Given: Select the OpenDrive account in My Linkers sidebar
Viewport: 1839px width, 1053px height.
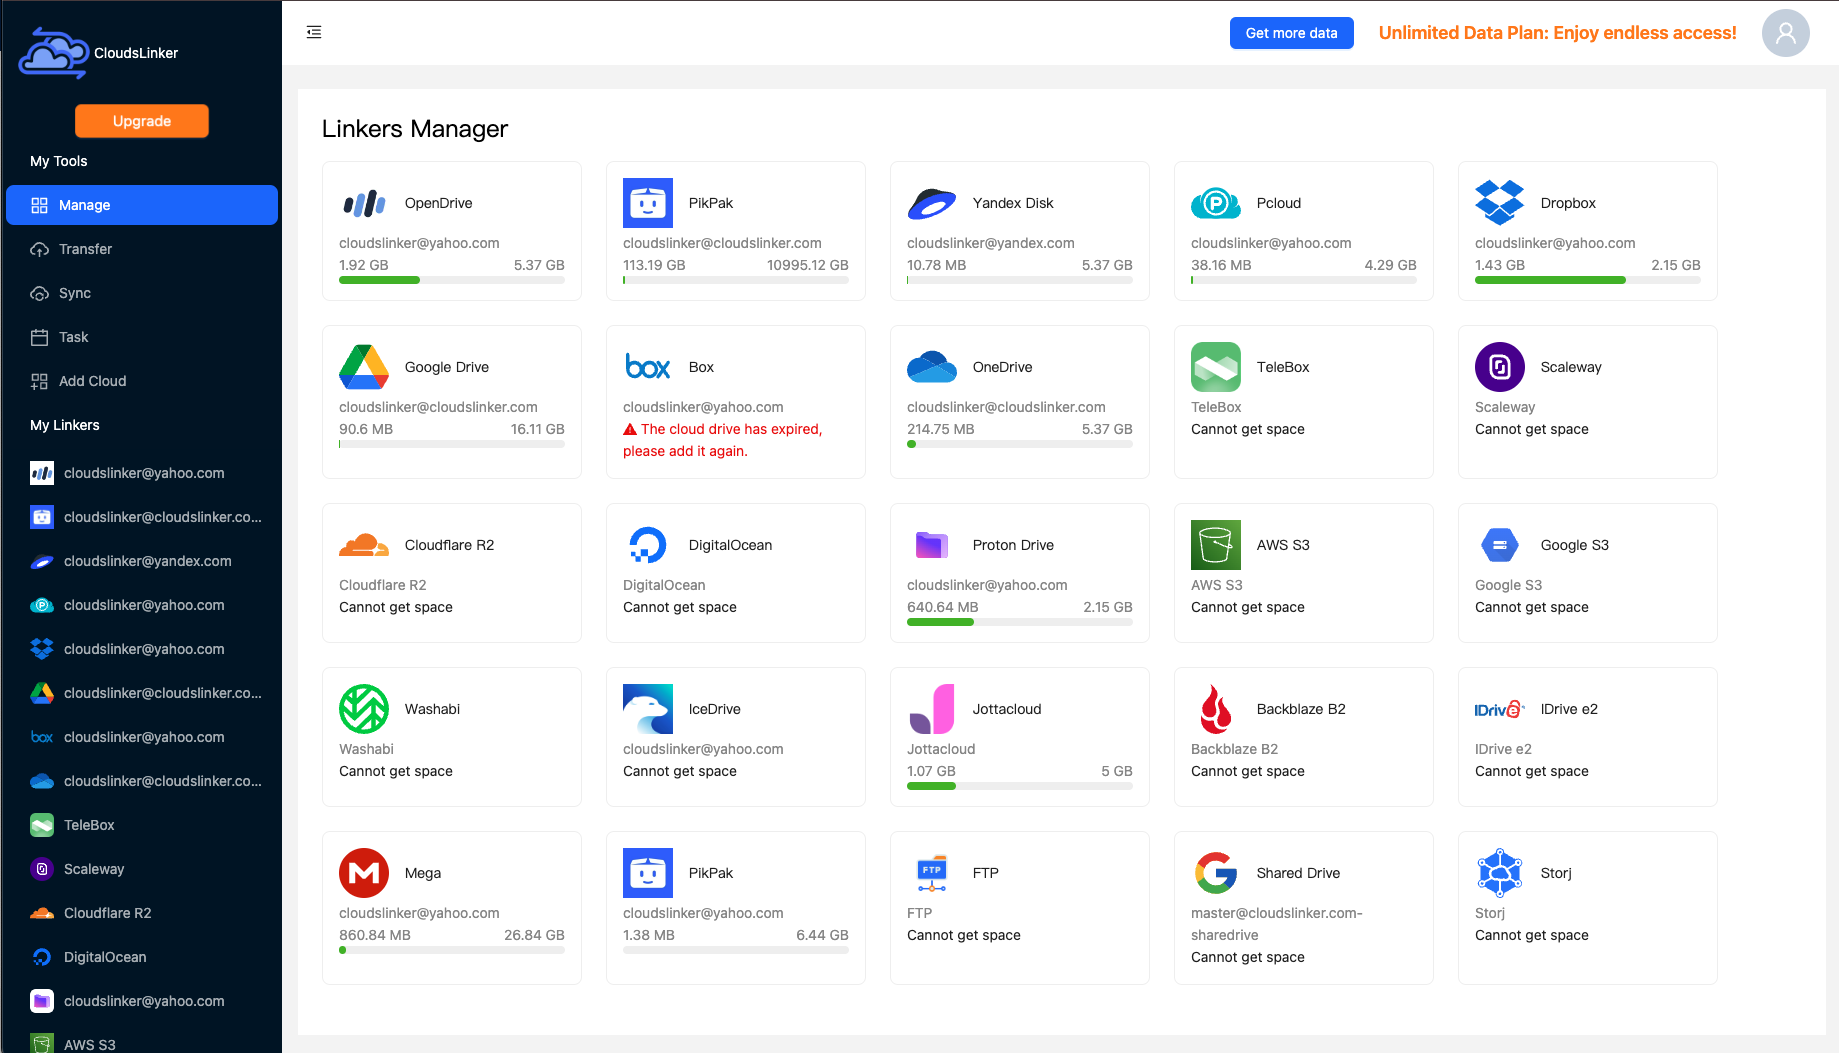Looking at the screenshot, I should tap(142, 473).
